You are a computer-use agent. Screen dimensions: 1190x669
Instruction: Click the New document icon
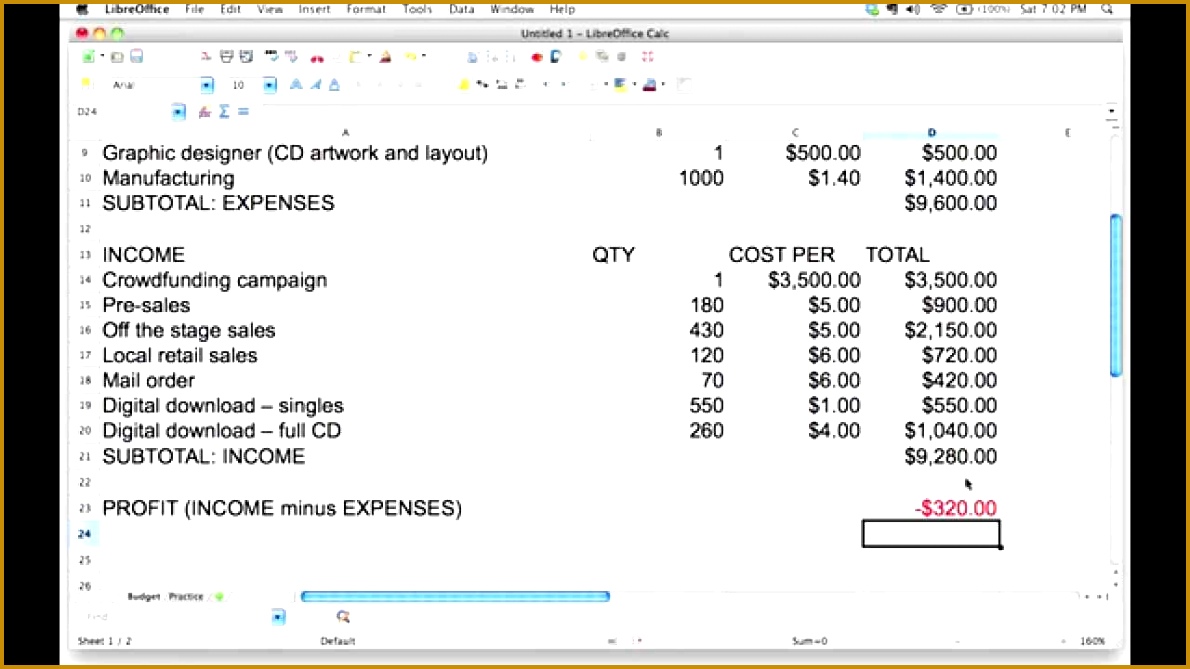pos(88,57)
